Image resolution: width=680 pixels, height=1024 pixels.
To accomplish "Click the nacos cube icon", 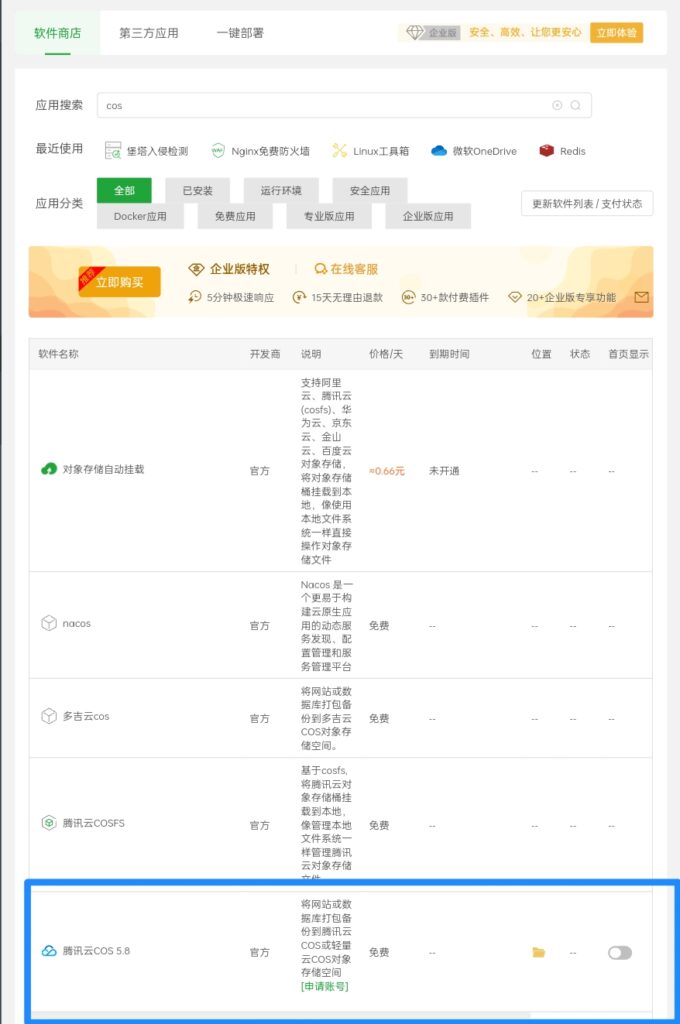I will (x=49, y=624).
